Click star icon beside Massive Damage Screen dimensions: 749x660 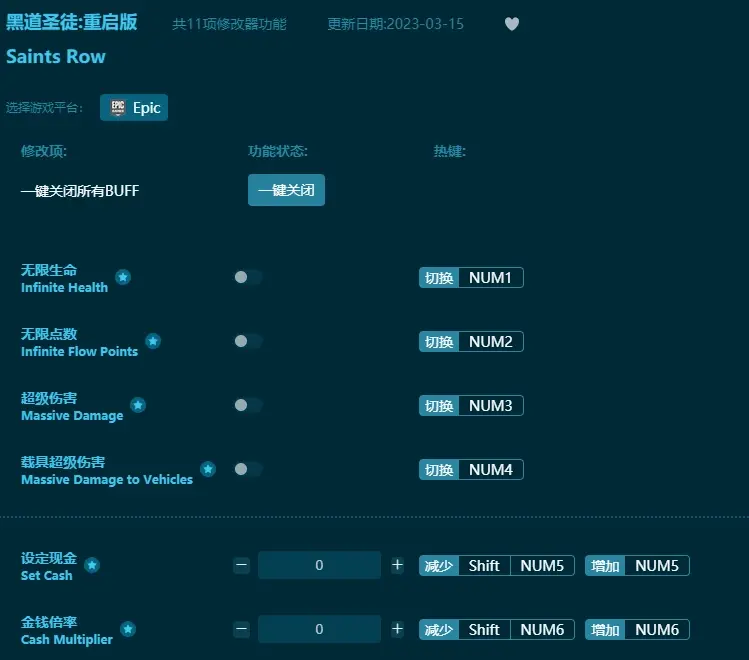click(138, 405)
